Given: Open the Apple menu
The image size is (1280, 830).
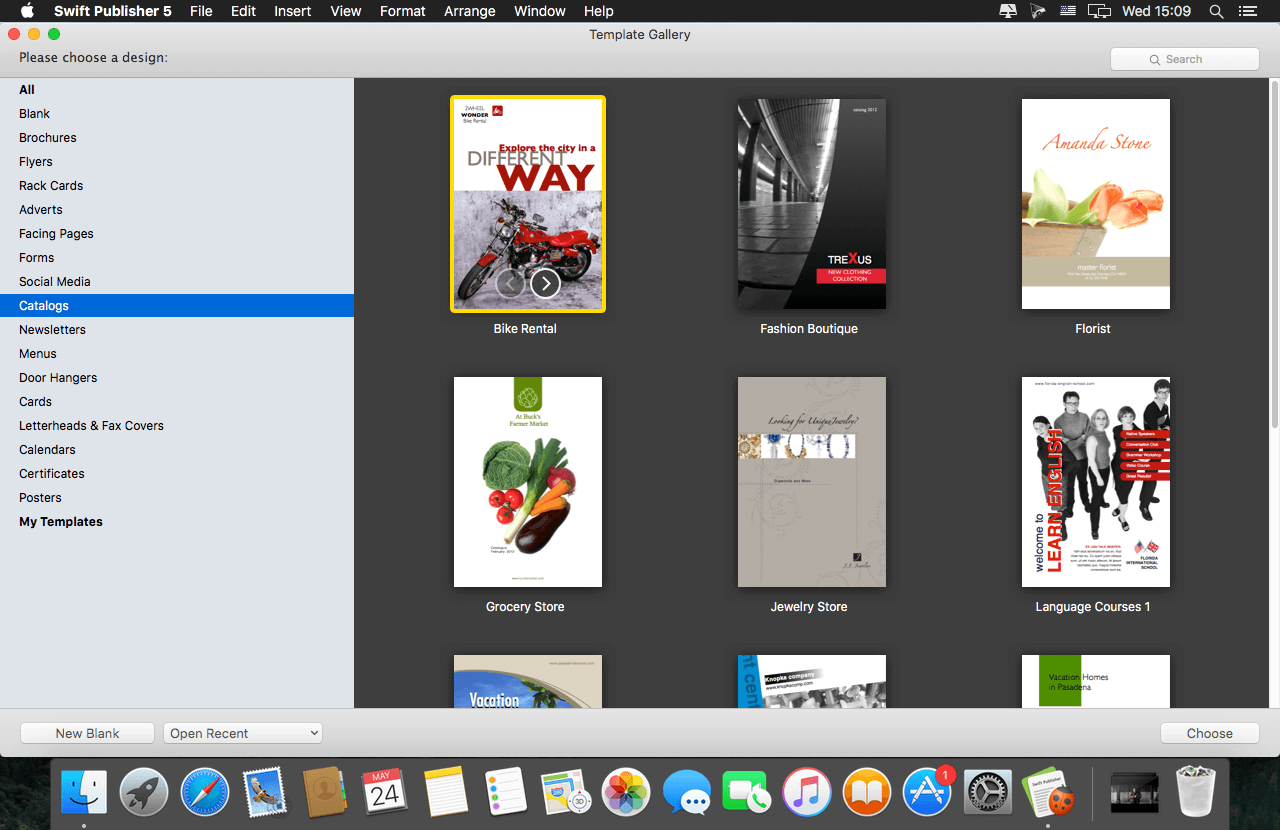Looking at the screenshot, I should click(x=27, y=11).
